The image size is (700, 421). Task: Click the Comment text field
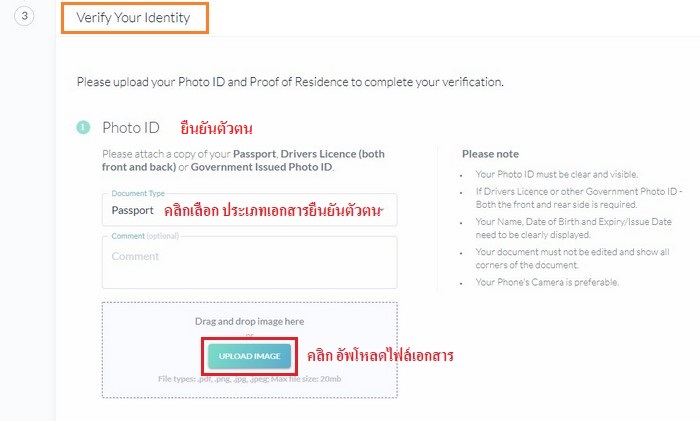point(249,262)
